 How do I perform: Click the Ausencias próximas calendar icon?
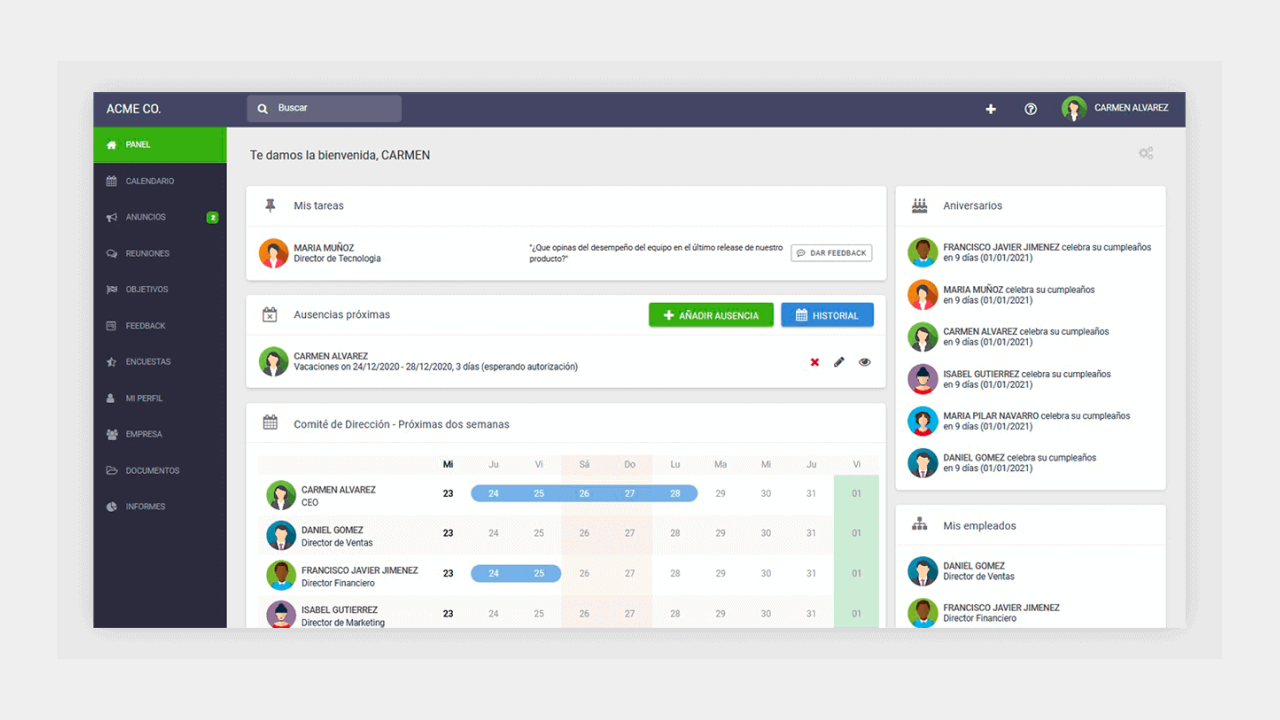click(270, 314)
